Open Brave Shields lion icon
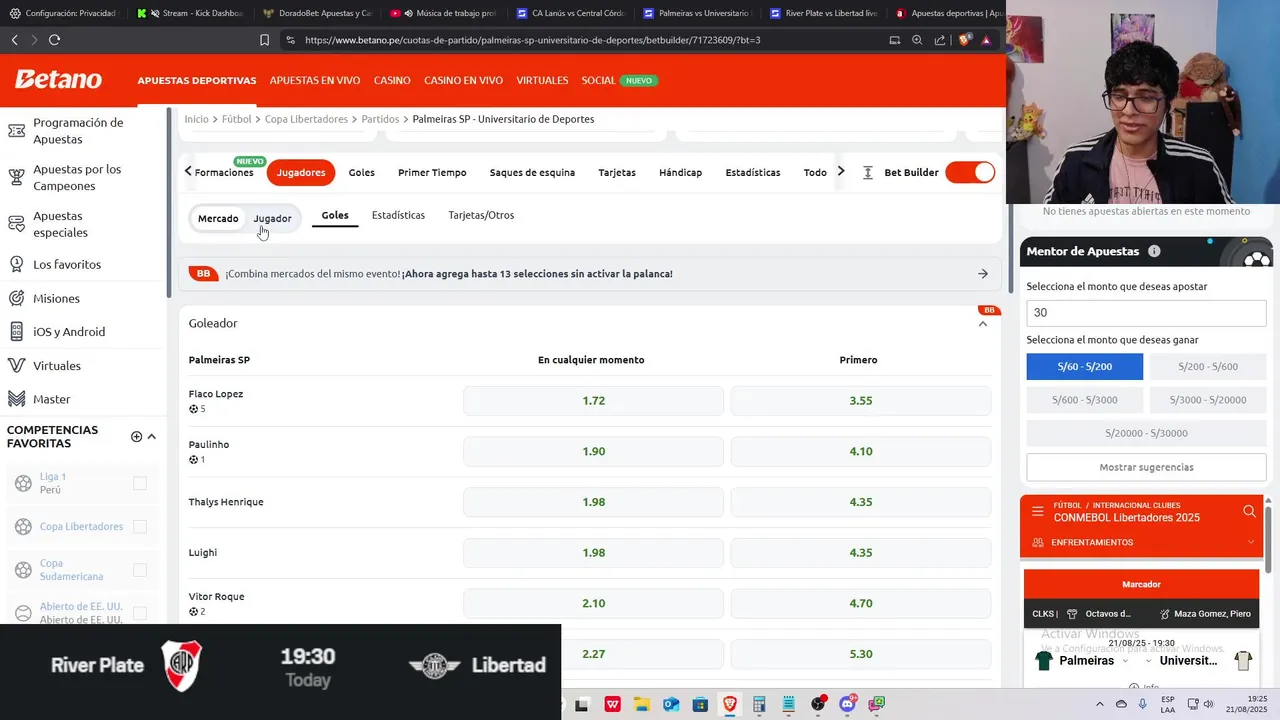The width and height of the screenshot is (1280, 720). (964, 40)
